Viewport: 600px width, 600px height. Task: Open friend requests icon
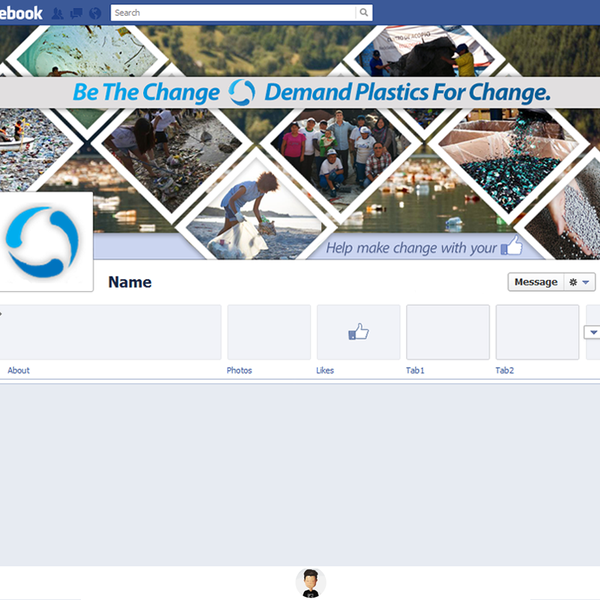[x=58, y=13]
